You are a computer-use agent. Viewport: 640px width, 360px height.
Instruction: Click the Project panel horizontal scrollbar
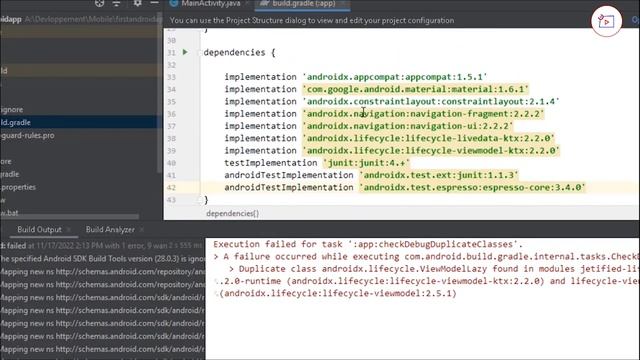click(x=69, y=216)
